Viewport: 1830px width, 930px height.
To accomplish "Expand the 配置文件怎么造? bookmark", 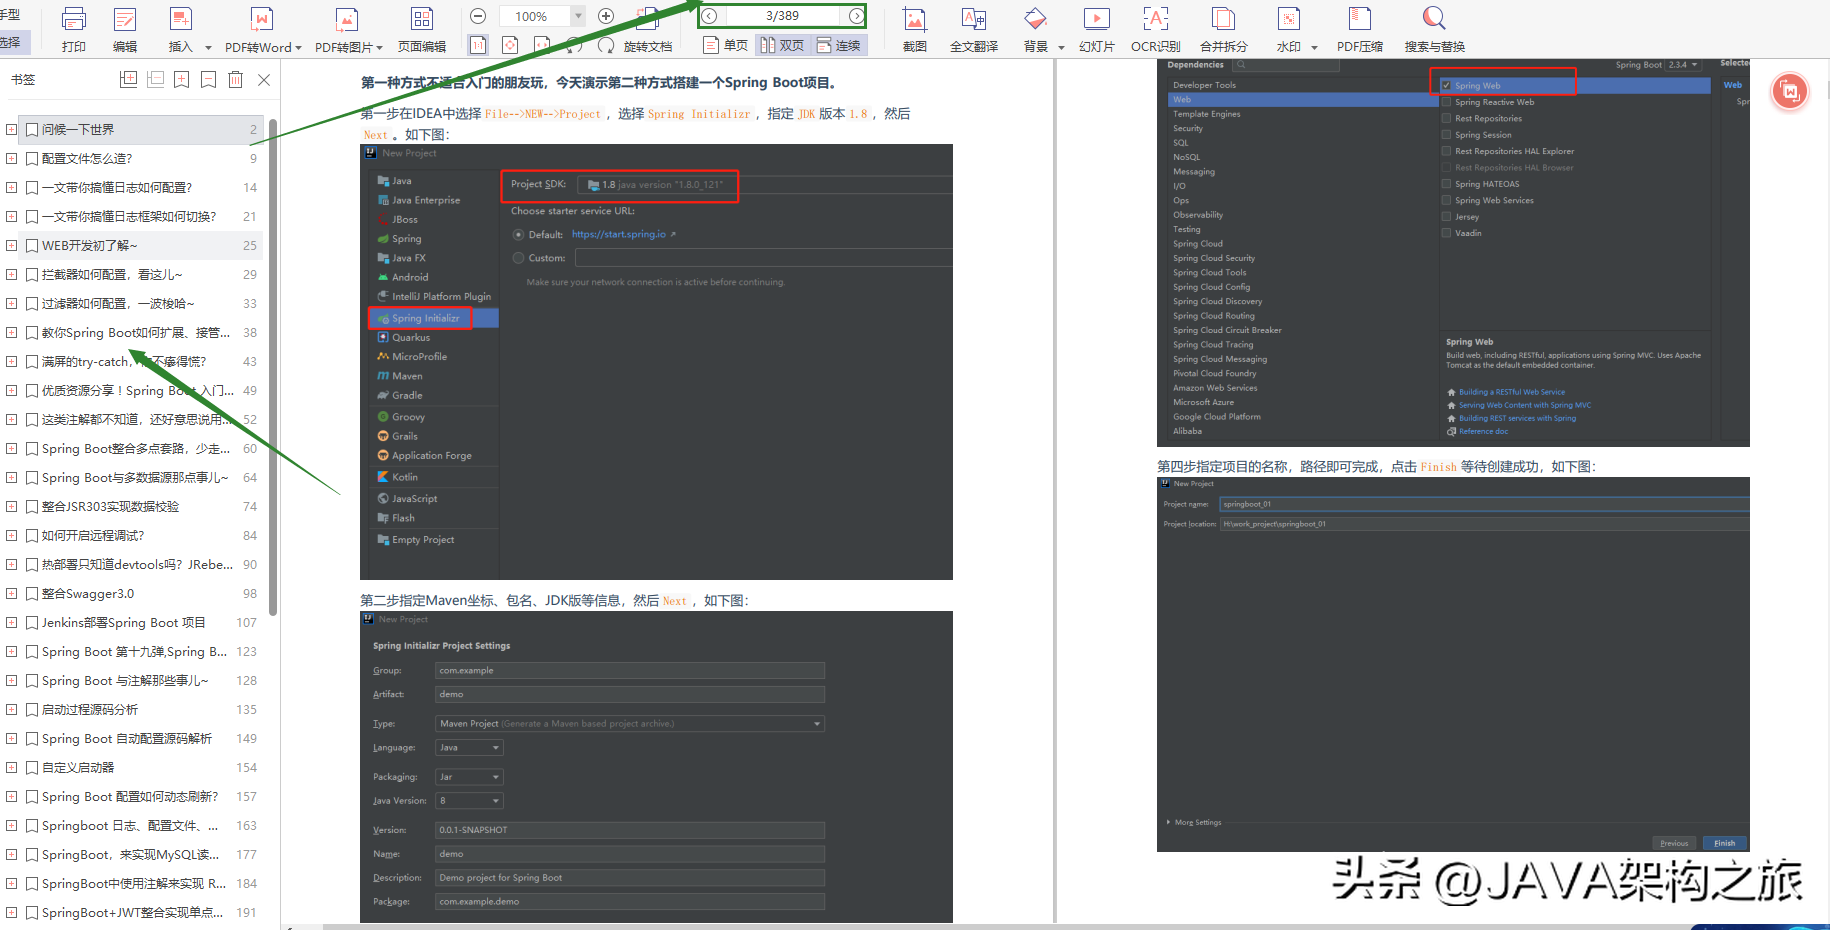I will click(11, 158).
